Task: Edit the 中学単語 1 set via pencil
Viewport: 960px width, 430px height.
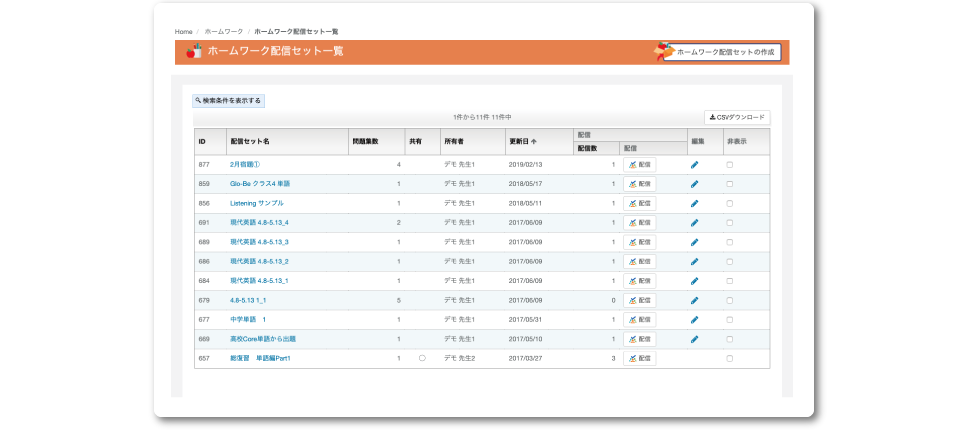Action: pos(695,320)
